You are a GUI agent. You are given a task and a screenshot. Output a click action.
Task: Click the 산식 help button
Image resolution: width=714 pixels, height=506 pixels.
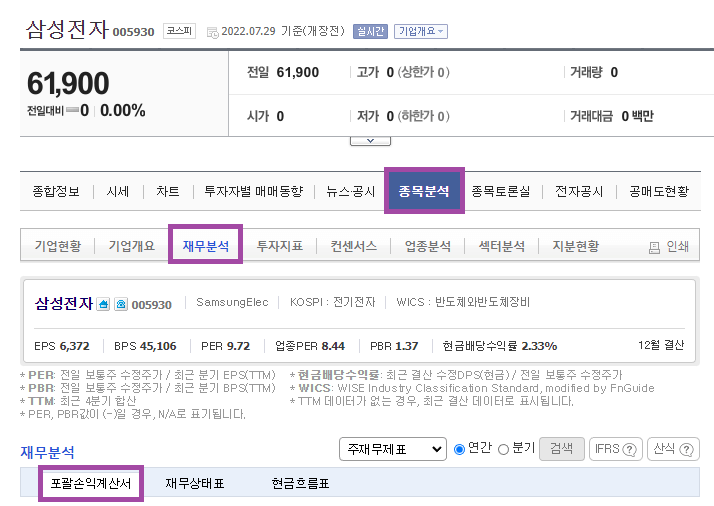(x=673, y=449)
